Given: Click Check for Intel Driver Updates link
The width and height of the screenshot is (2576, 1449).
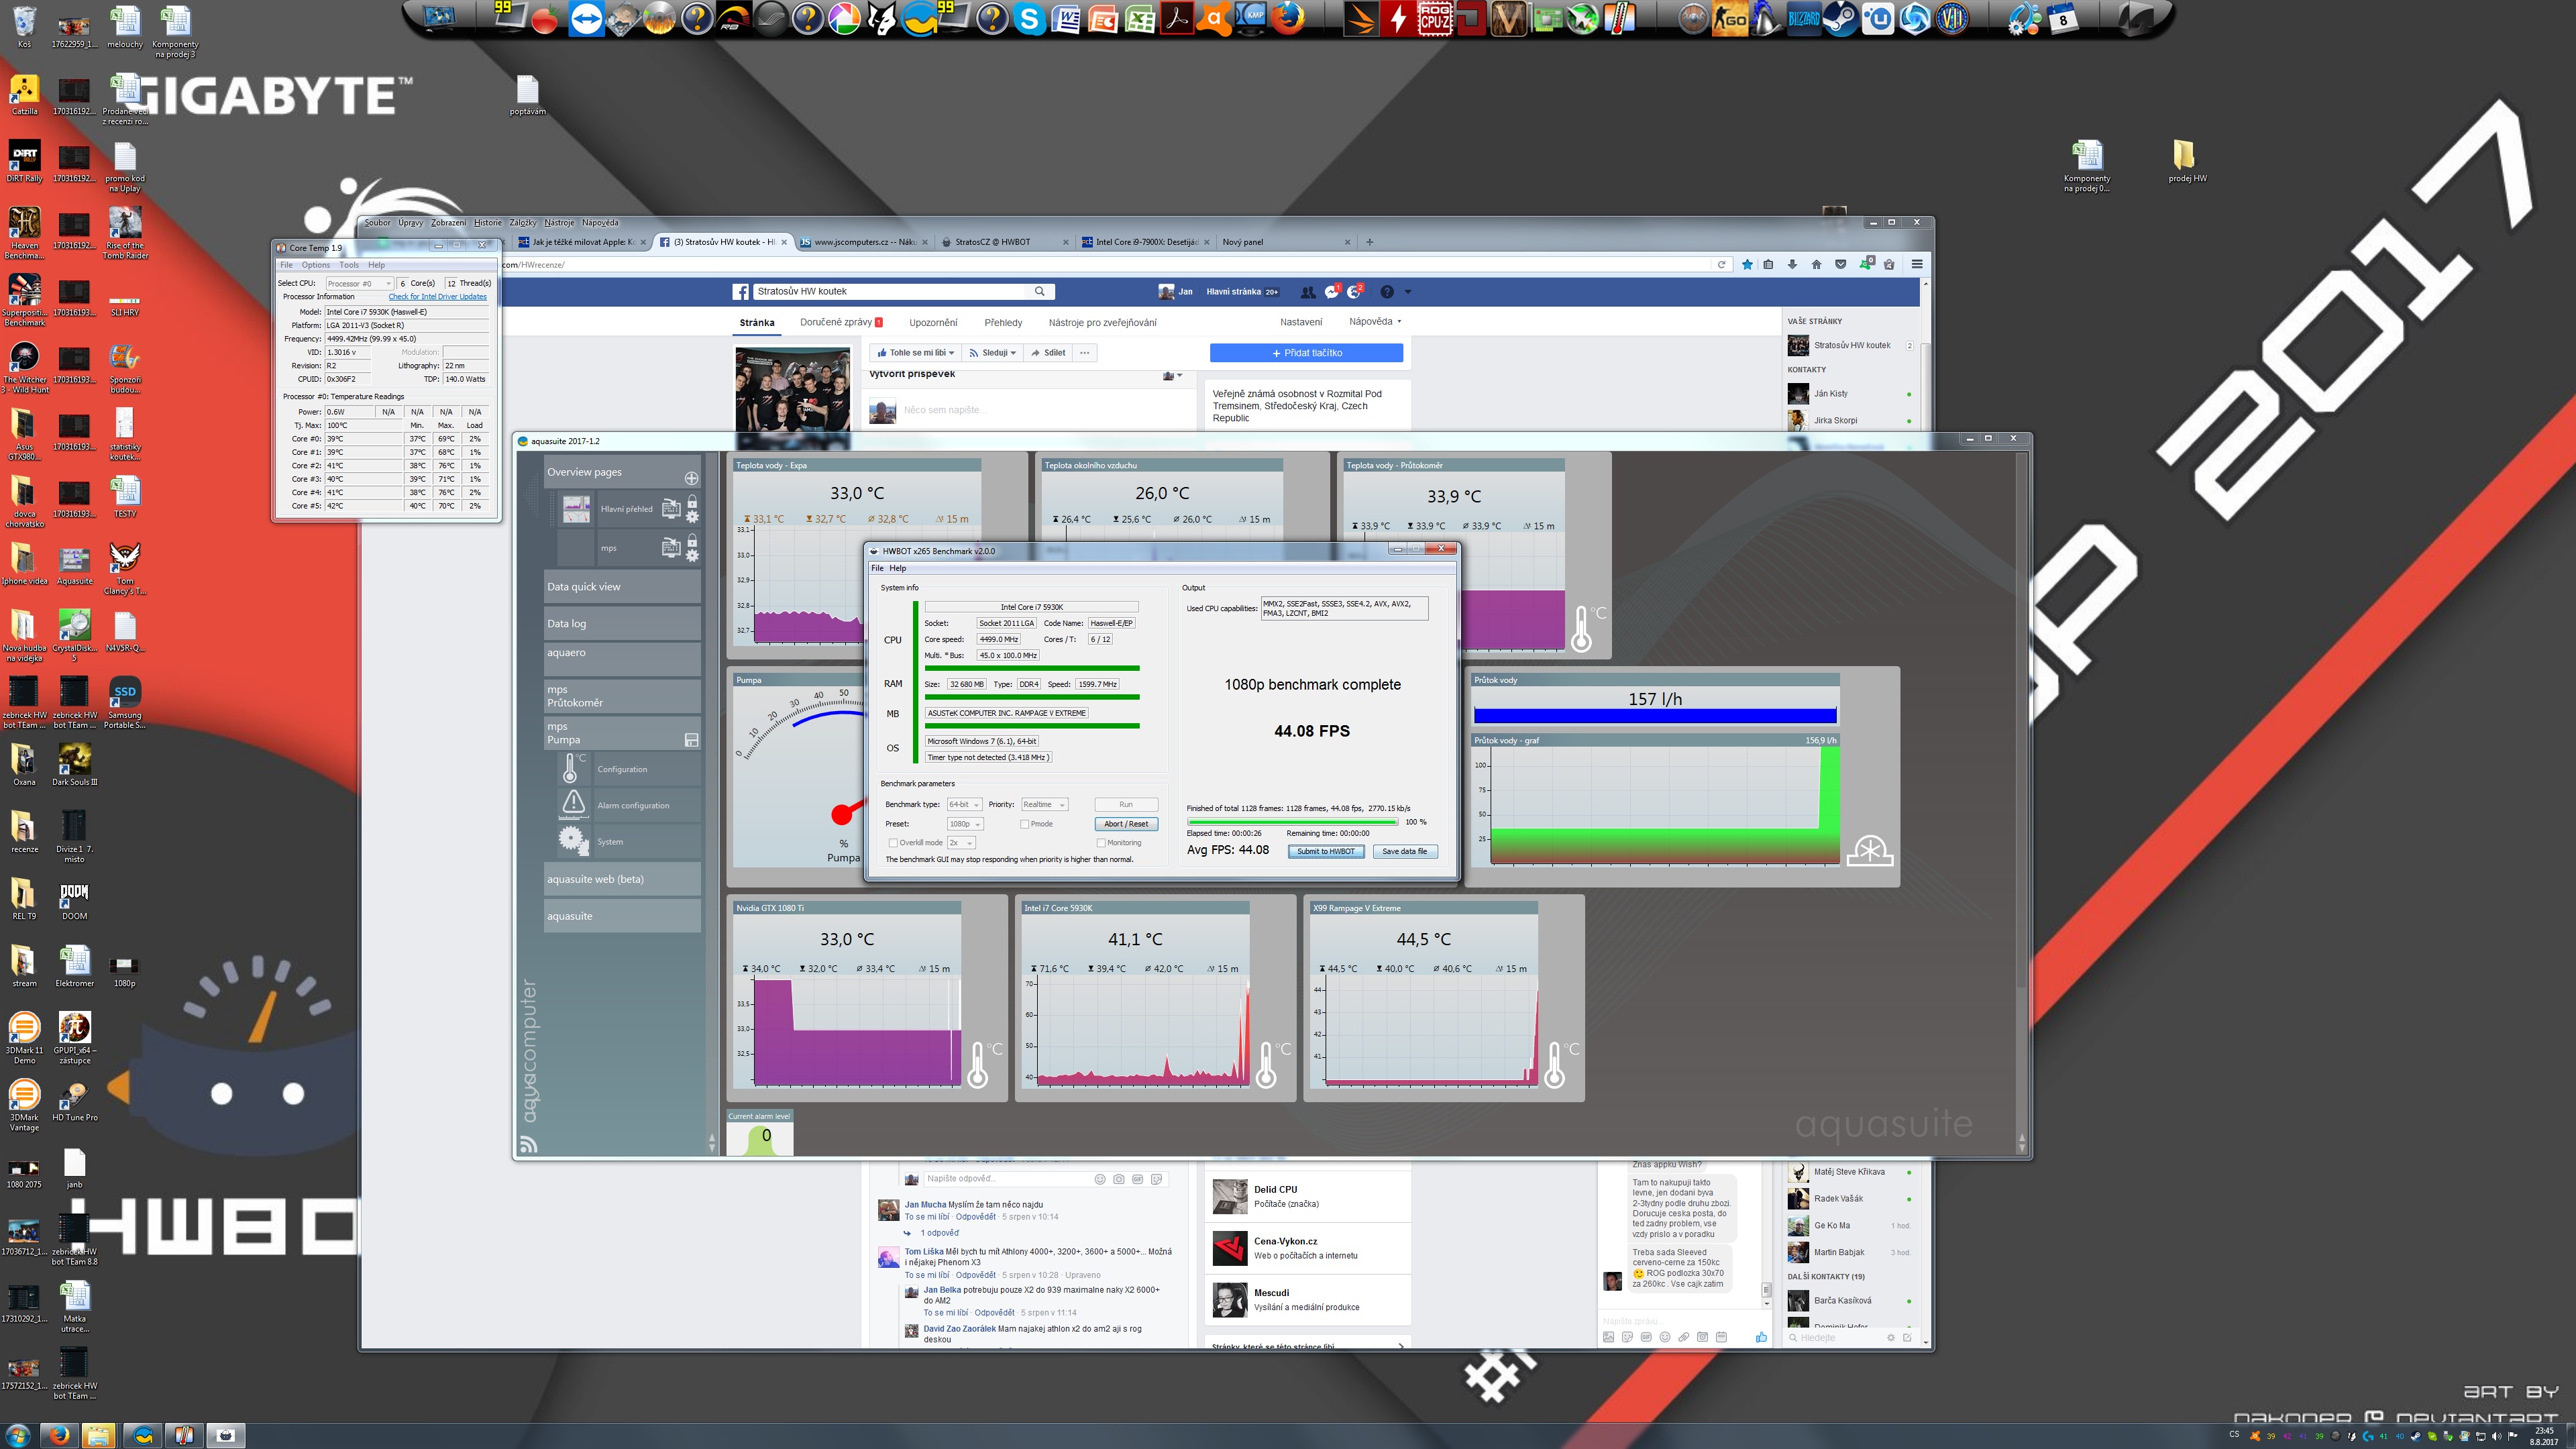Looking at the screenshot, I should coord(437,297).
